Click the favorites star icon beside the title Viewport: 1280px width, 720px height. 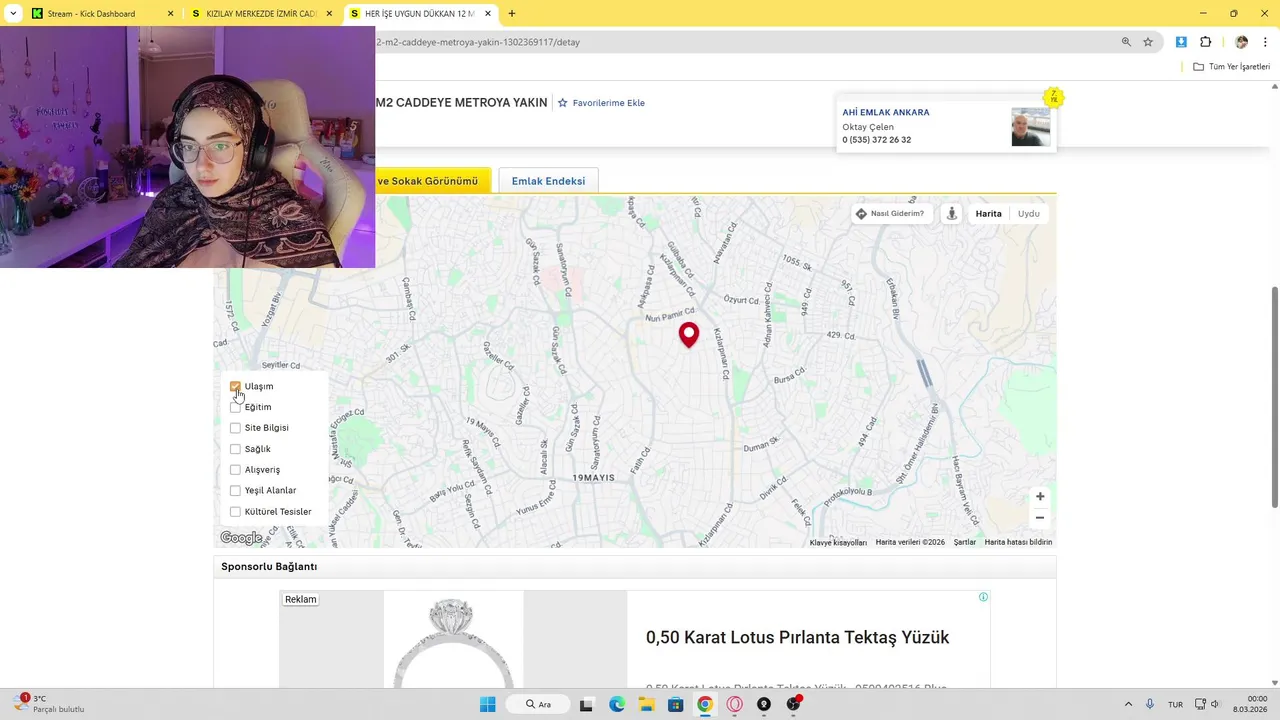pyautogui.click(x=562, y=103)
